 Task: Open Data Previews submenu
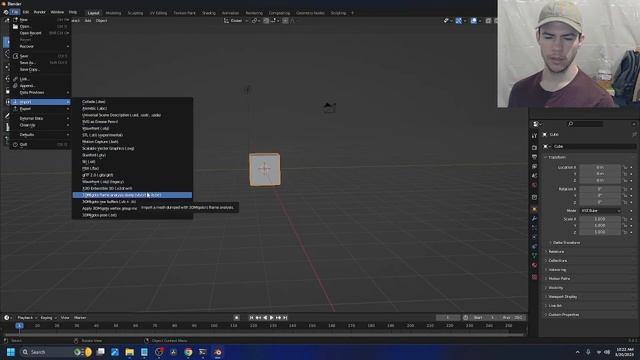pos(40,92)
